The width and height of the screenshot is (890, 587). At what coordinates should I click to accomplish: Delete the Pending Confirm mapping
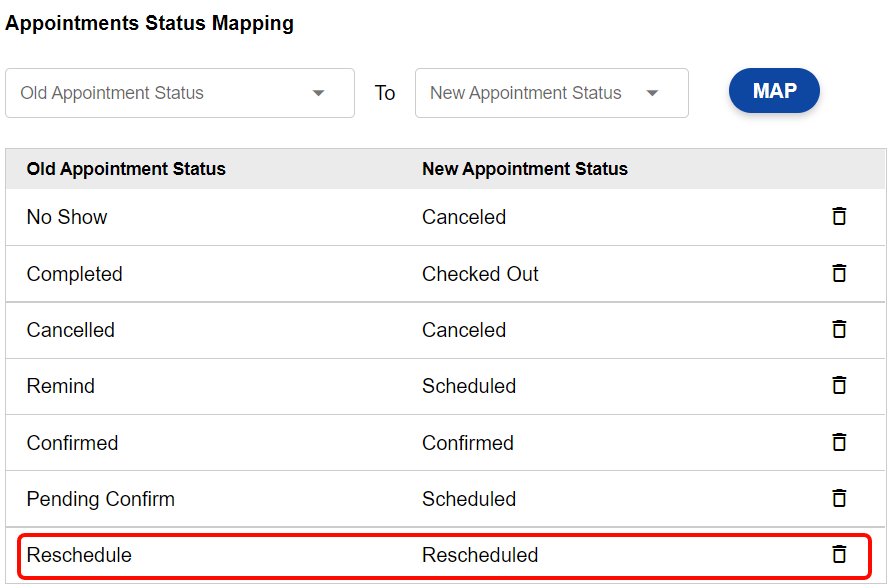click(x=839, y=499)
